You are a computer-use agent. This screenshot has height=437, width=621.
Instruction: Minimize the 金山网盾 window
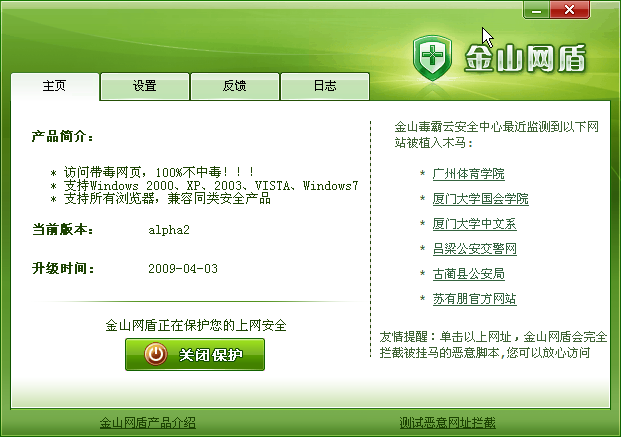(536, 10)
